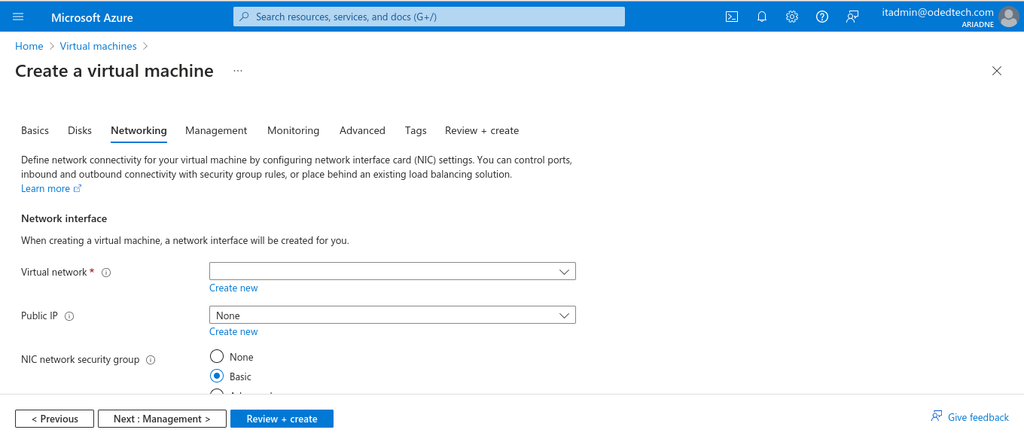Click the itadmin@odedtech.com account name
1024x445 pixels.
click(937, 12)
